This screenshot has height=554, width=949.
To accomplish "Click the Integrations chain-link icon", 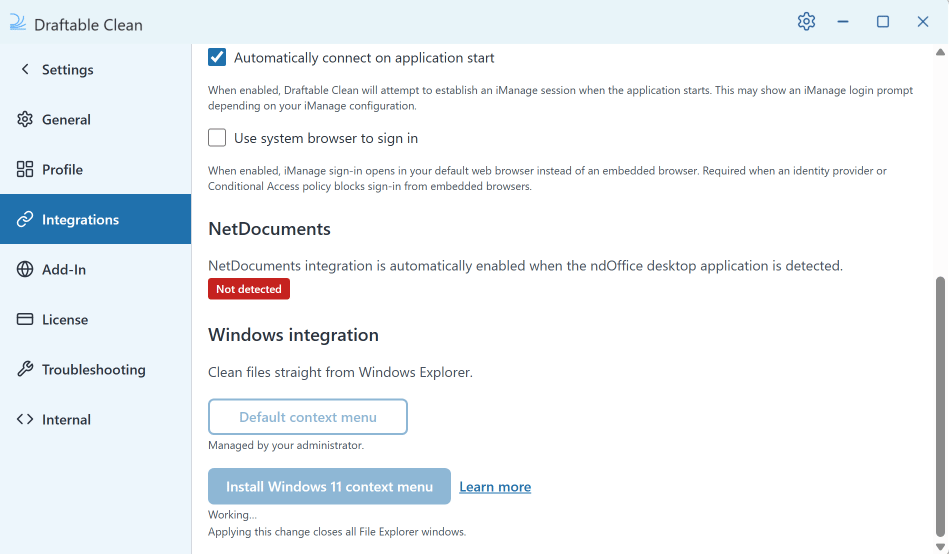I will (x=25, y=219).
